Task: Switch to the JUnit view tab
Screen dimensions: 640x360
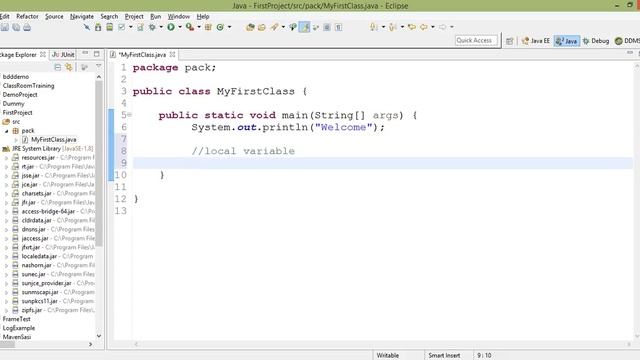Action: (x=63, y=54)
